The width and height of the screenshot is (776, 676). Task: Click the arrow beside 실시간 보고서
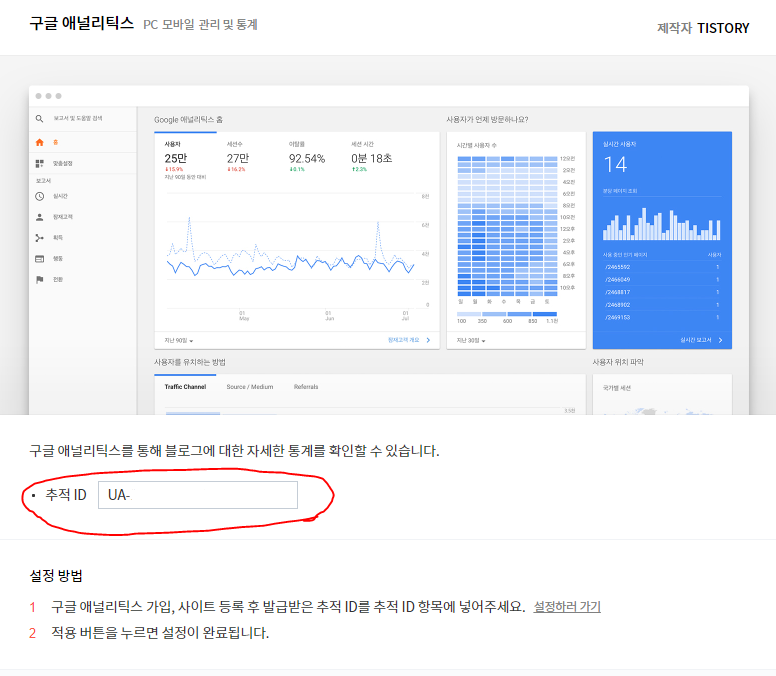(x=721, y=340)
